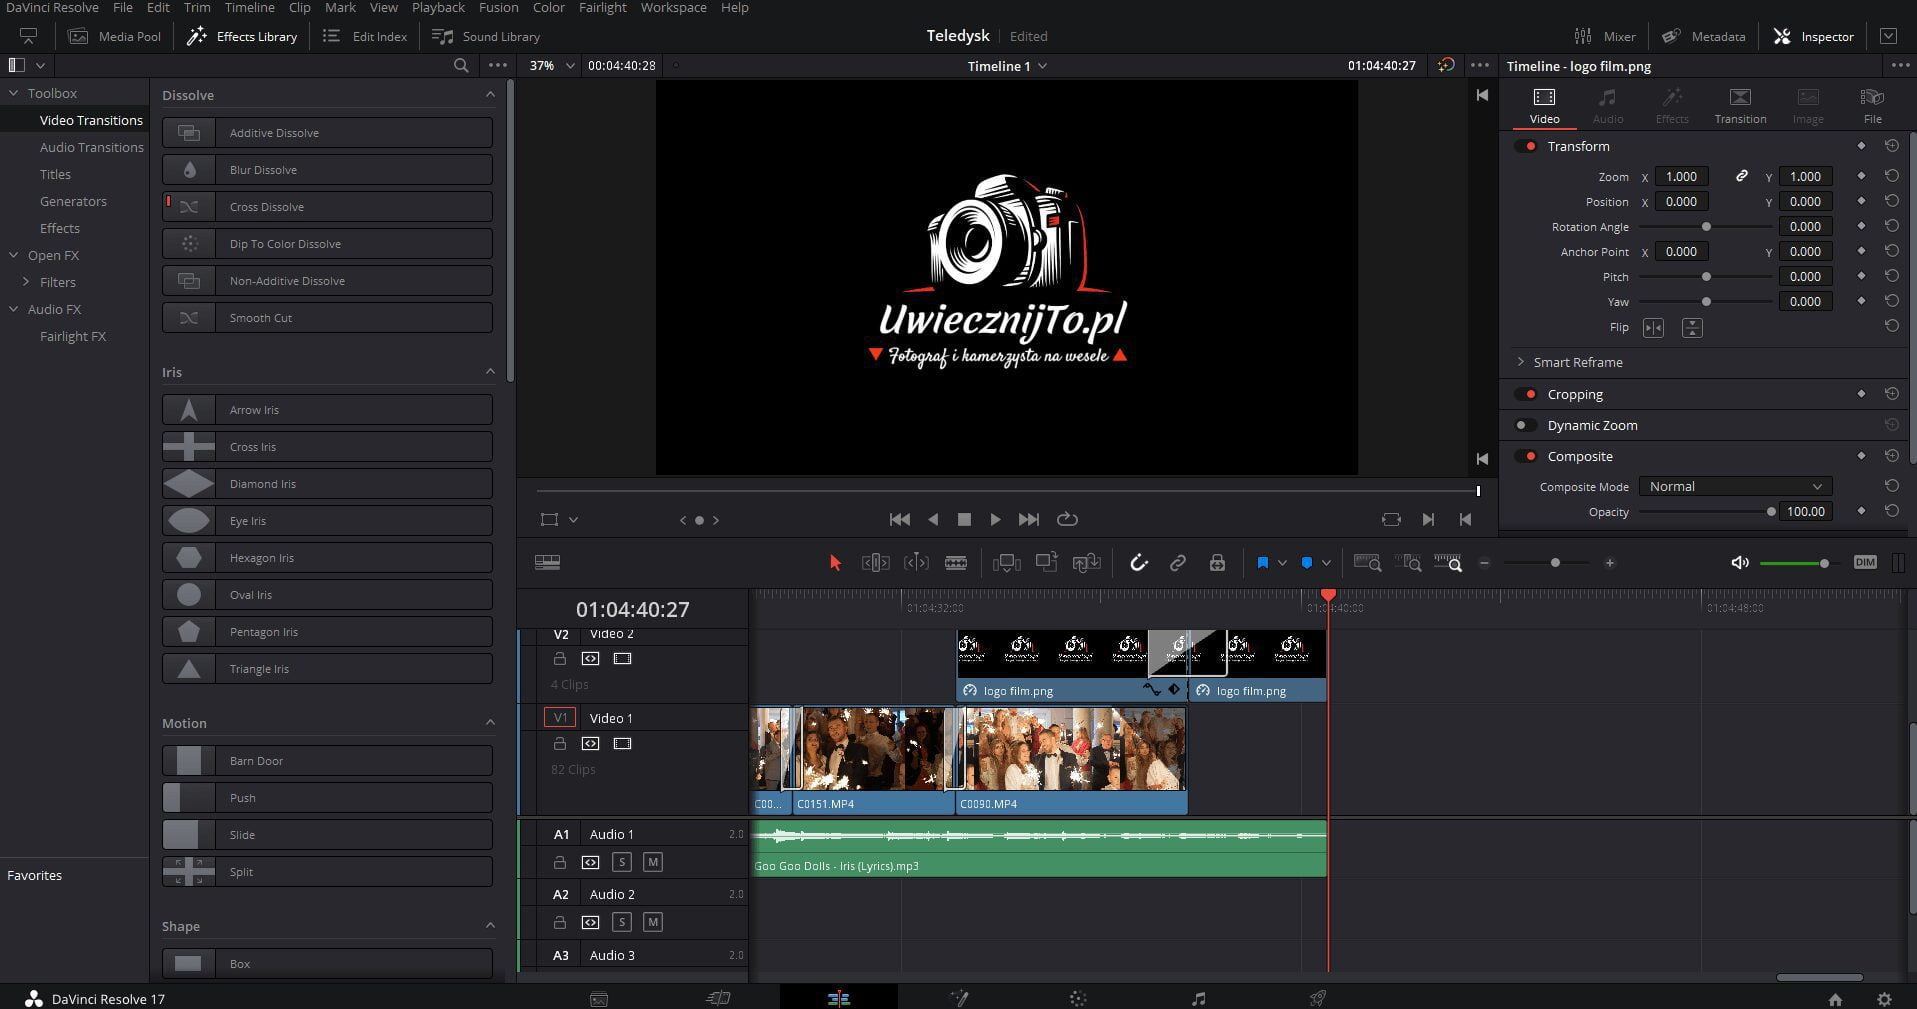The image size is (1917, 1009).
Task: Activate the Dynamic Trim Mode tool
Action: [x=916, y=563]
